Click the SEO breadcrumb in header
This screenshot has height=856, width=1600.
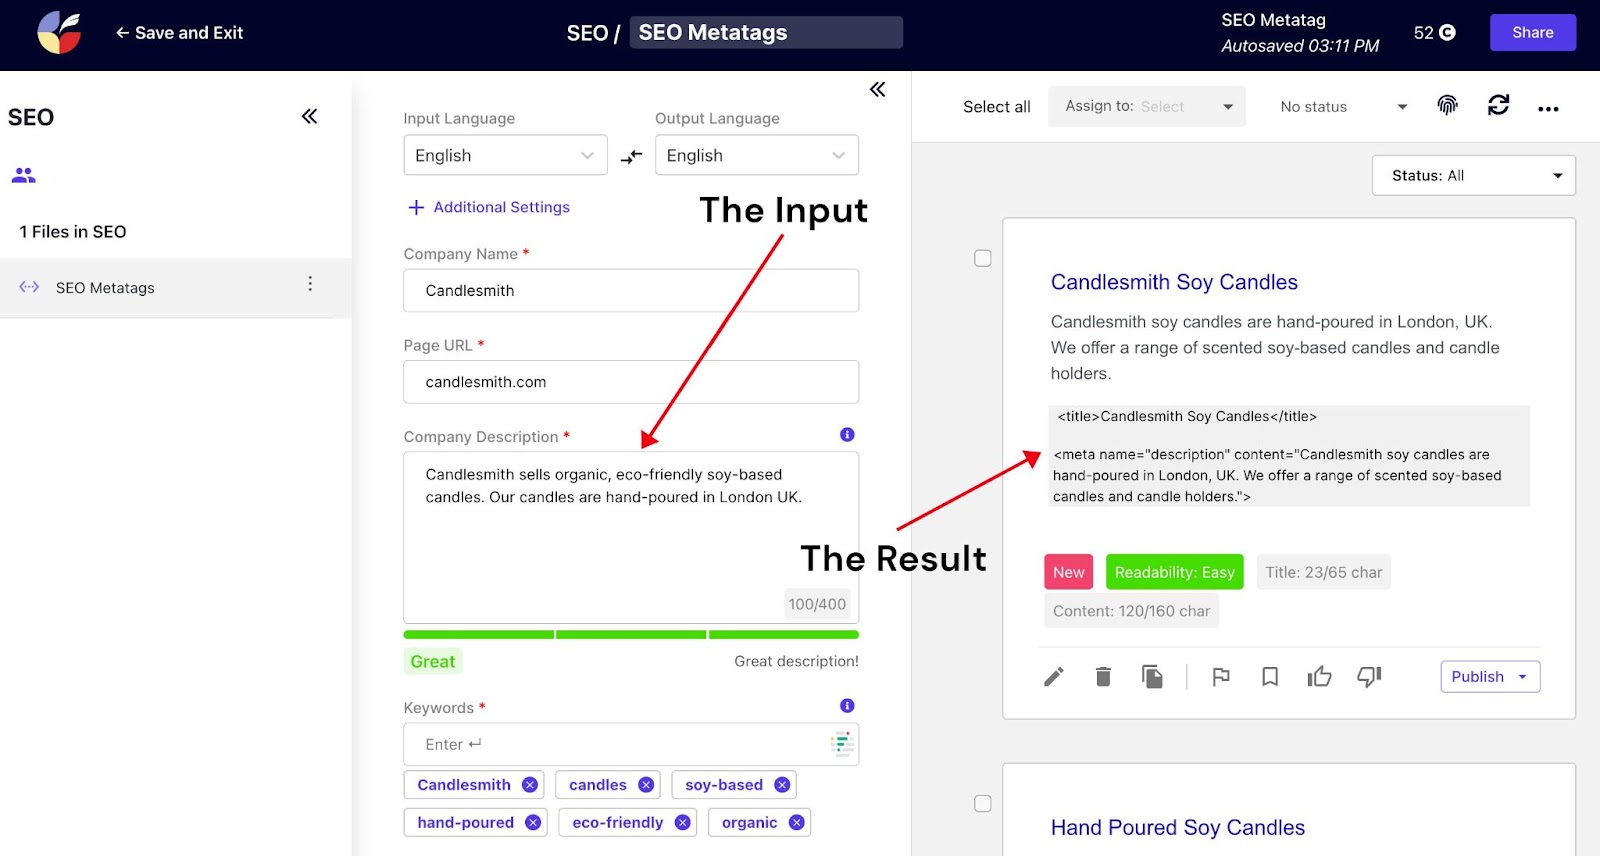click(587, 33)
